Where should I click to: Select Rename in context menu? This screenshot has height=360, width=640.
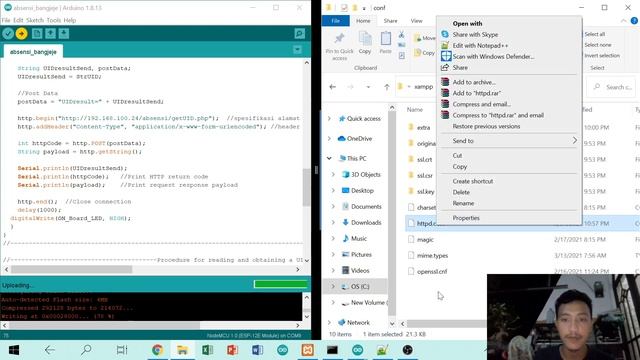pos(463,203)
